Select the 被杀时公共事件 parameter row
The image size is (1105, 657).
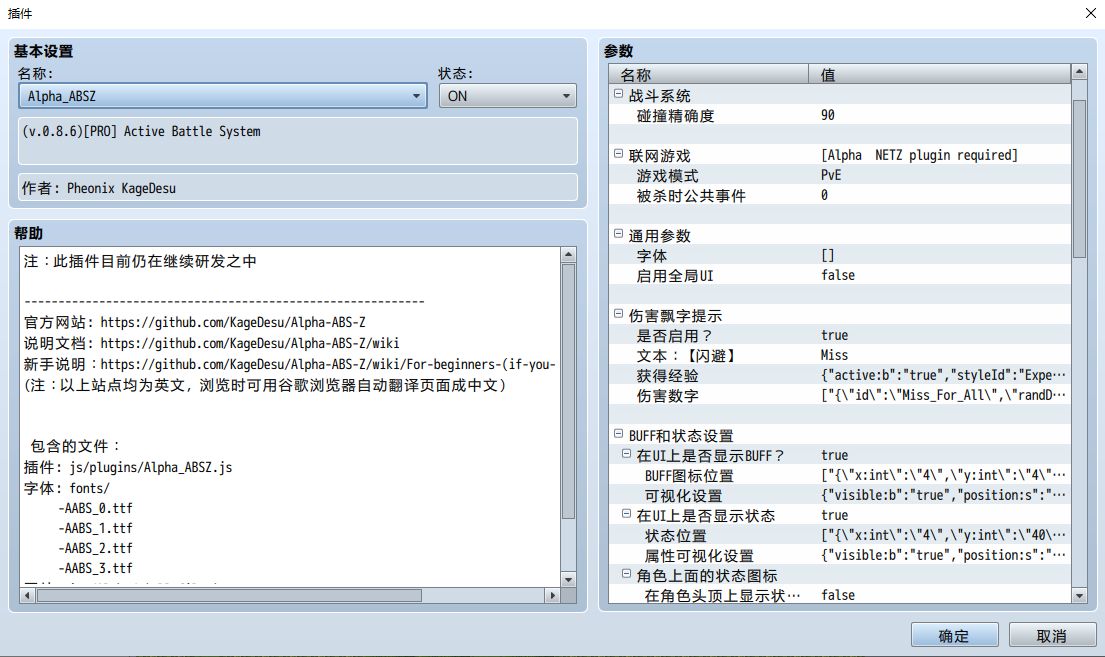[x=839, y=195]
